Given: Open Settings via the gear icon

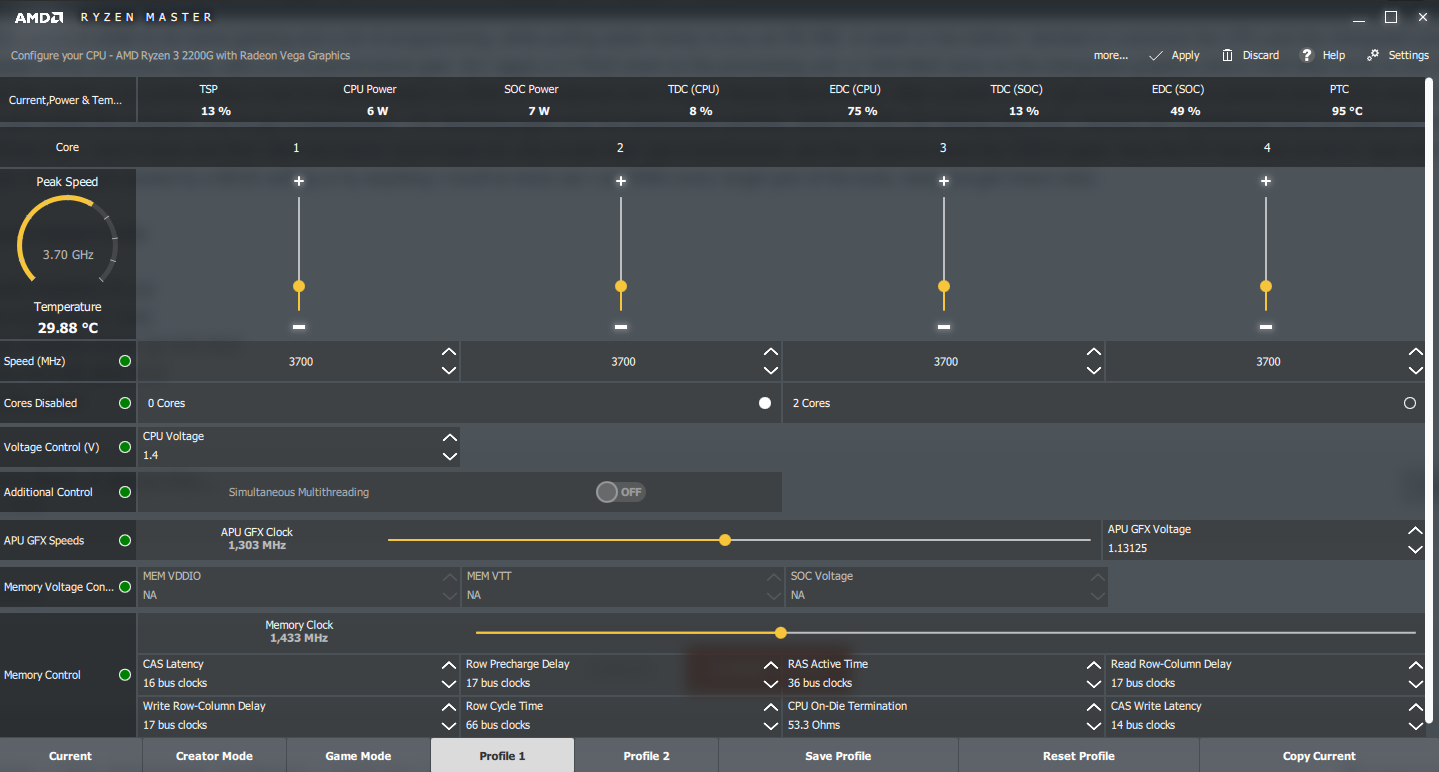Looking at the screenshot, I should click(x=1373, y=55).
